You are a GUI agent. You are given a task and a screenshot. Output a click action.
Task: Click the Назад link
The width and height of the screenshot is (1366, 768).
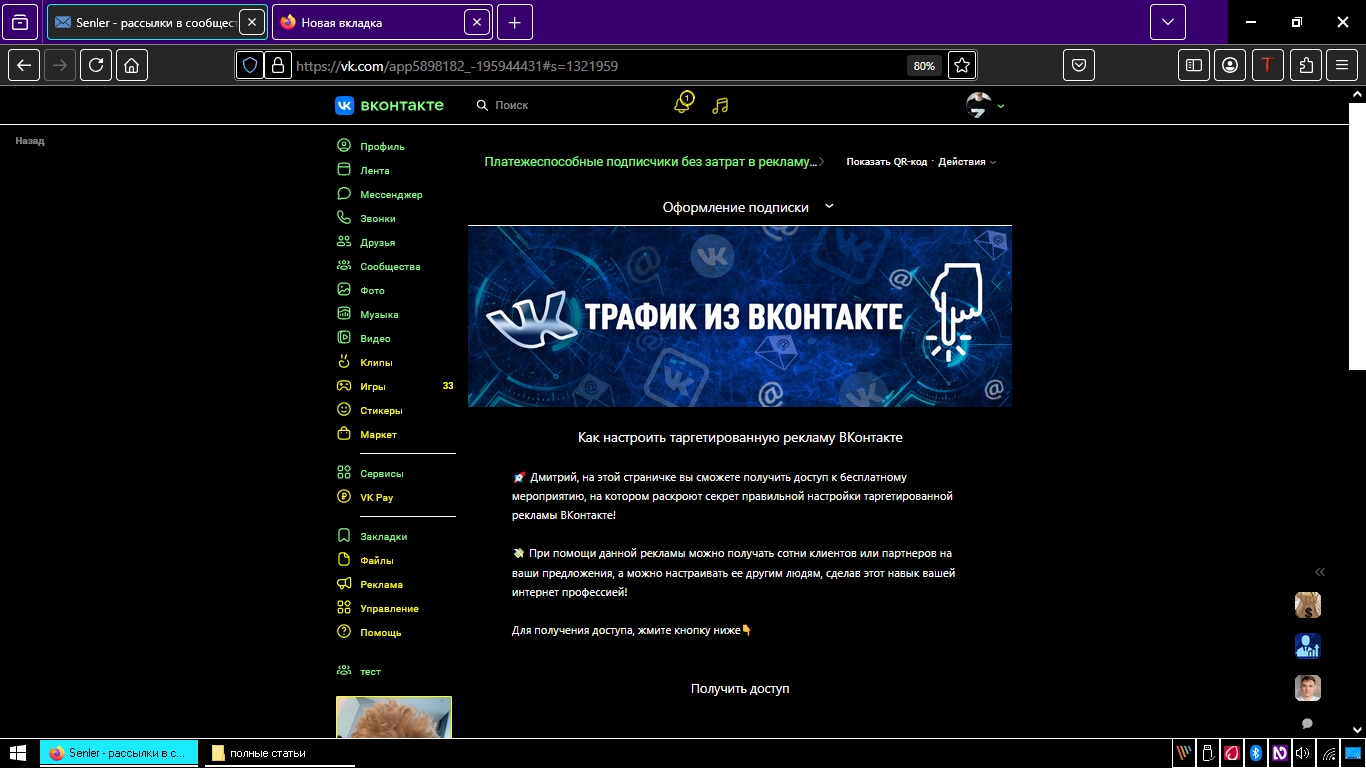pyautogui.click(x=30, y=141)
